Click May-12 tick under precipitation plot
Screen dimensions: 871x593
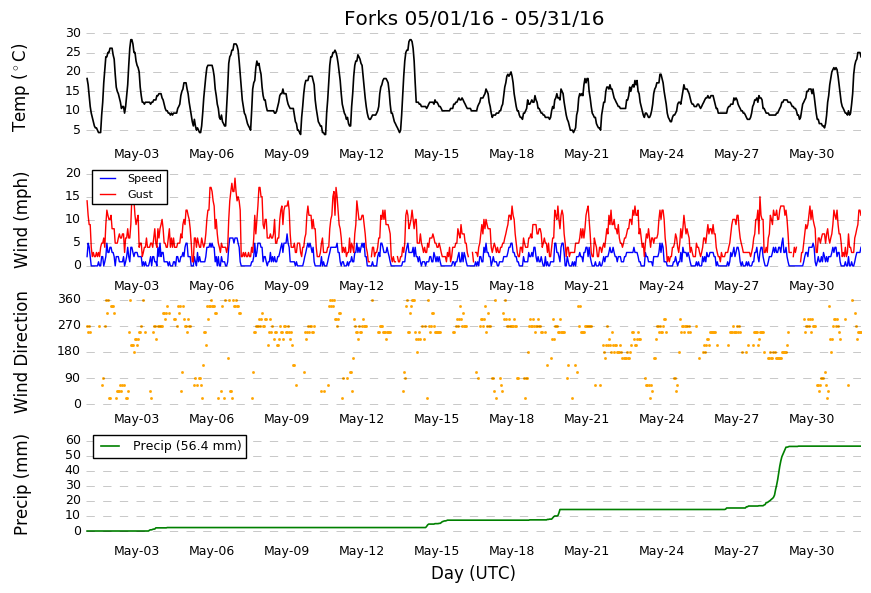pyautogui.click(x=361, y=551)
